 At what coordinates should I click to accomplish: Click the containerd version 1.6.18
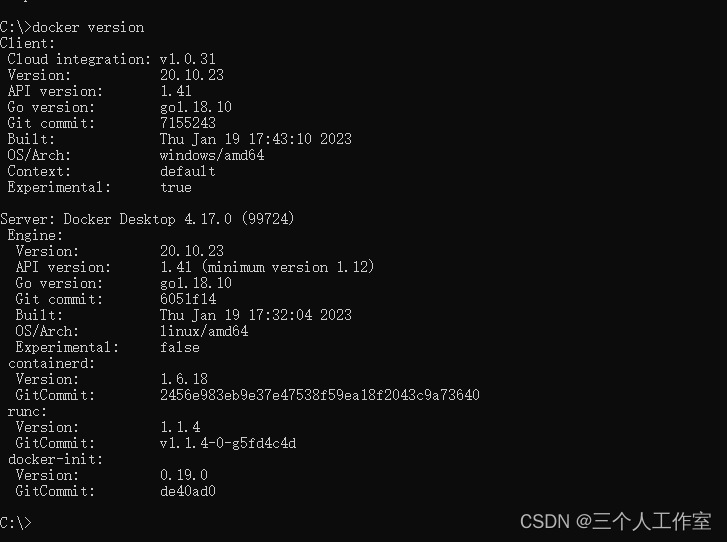pos(184,379)
